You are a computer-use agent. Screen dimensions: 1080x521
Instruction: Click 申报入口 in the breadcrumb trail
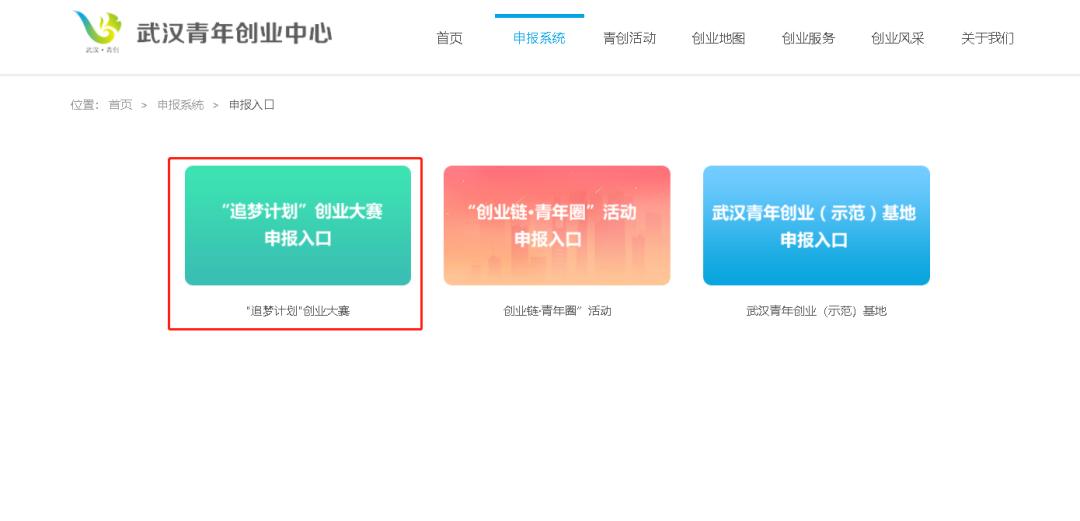pos(252,105)
